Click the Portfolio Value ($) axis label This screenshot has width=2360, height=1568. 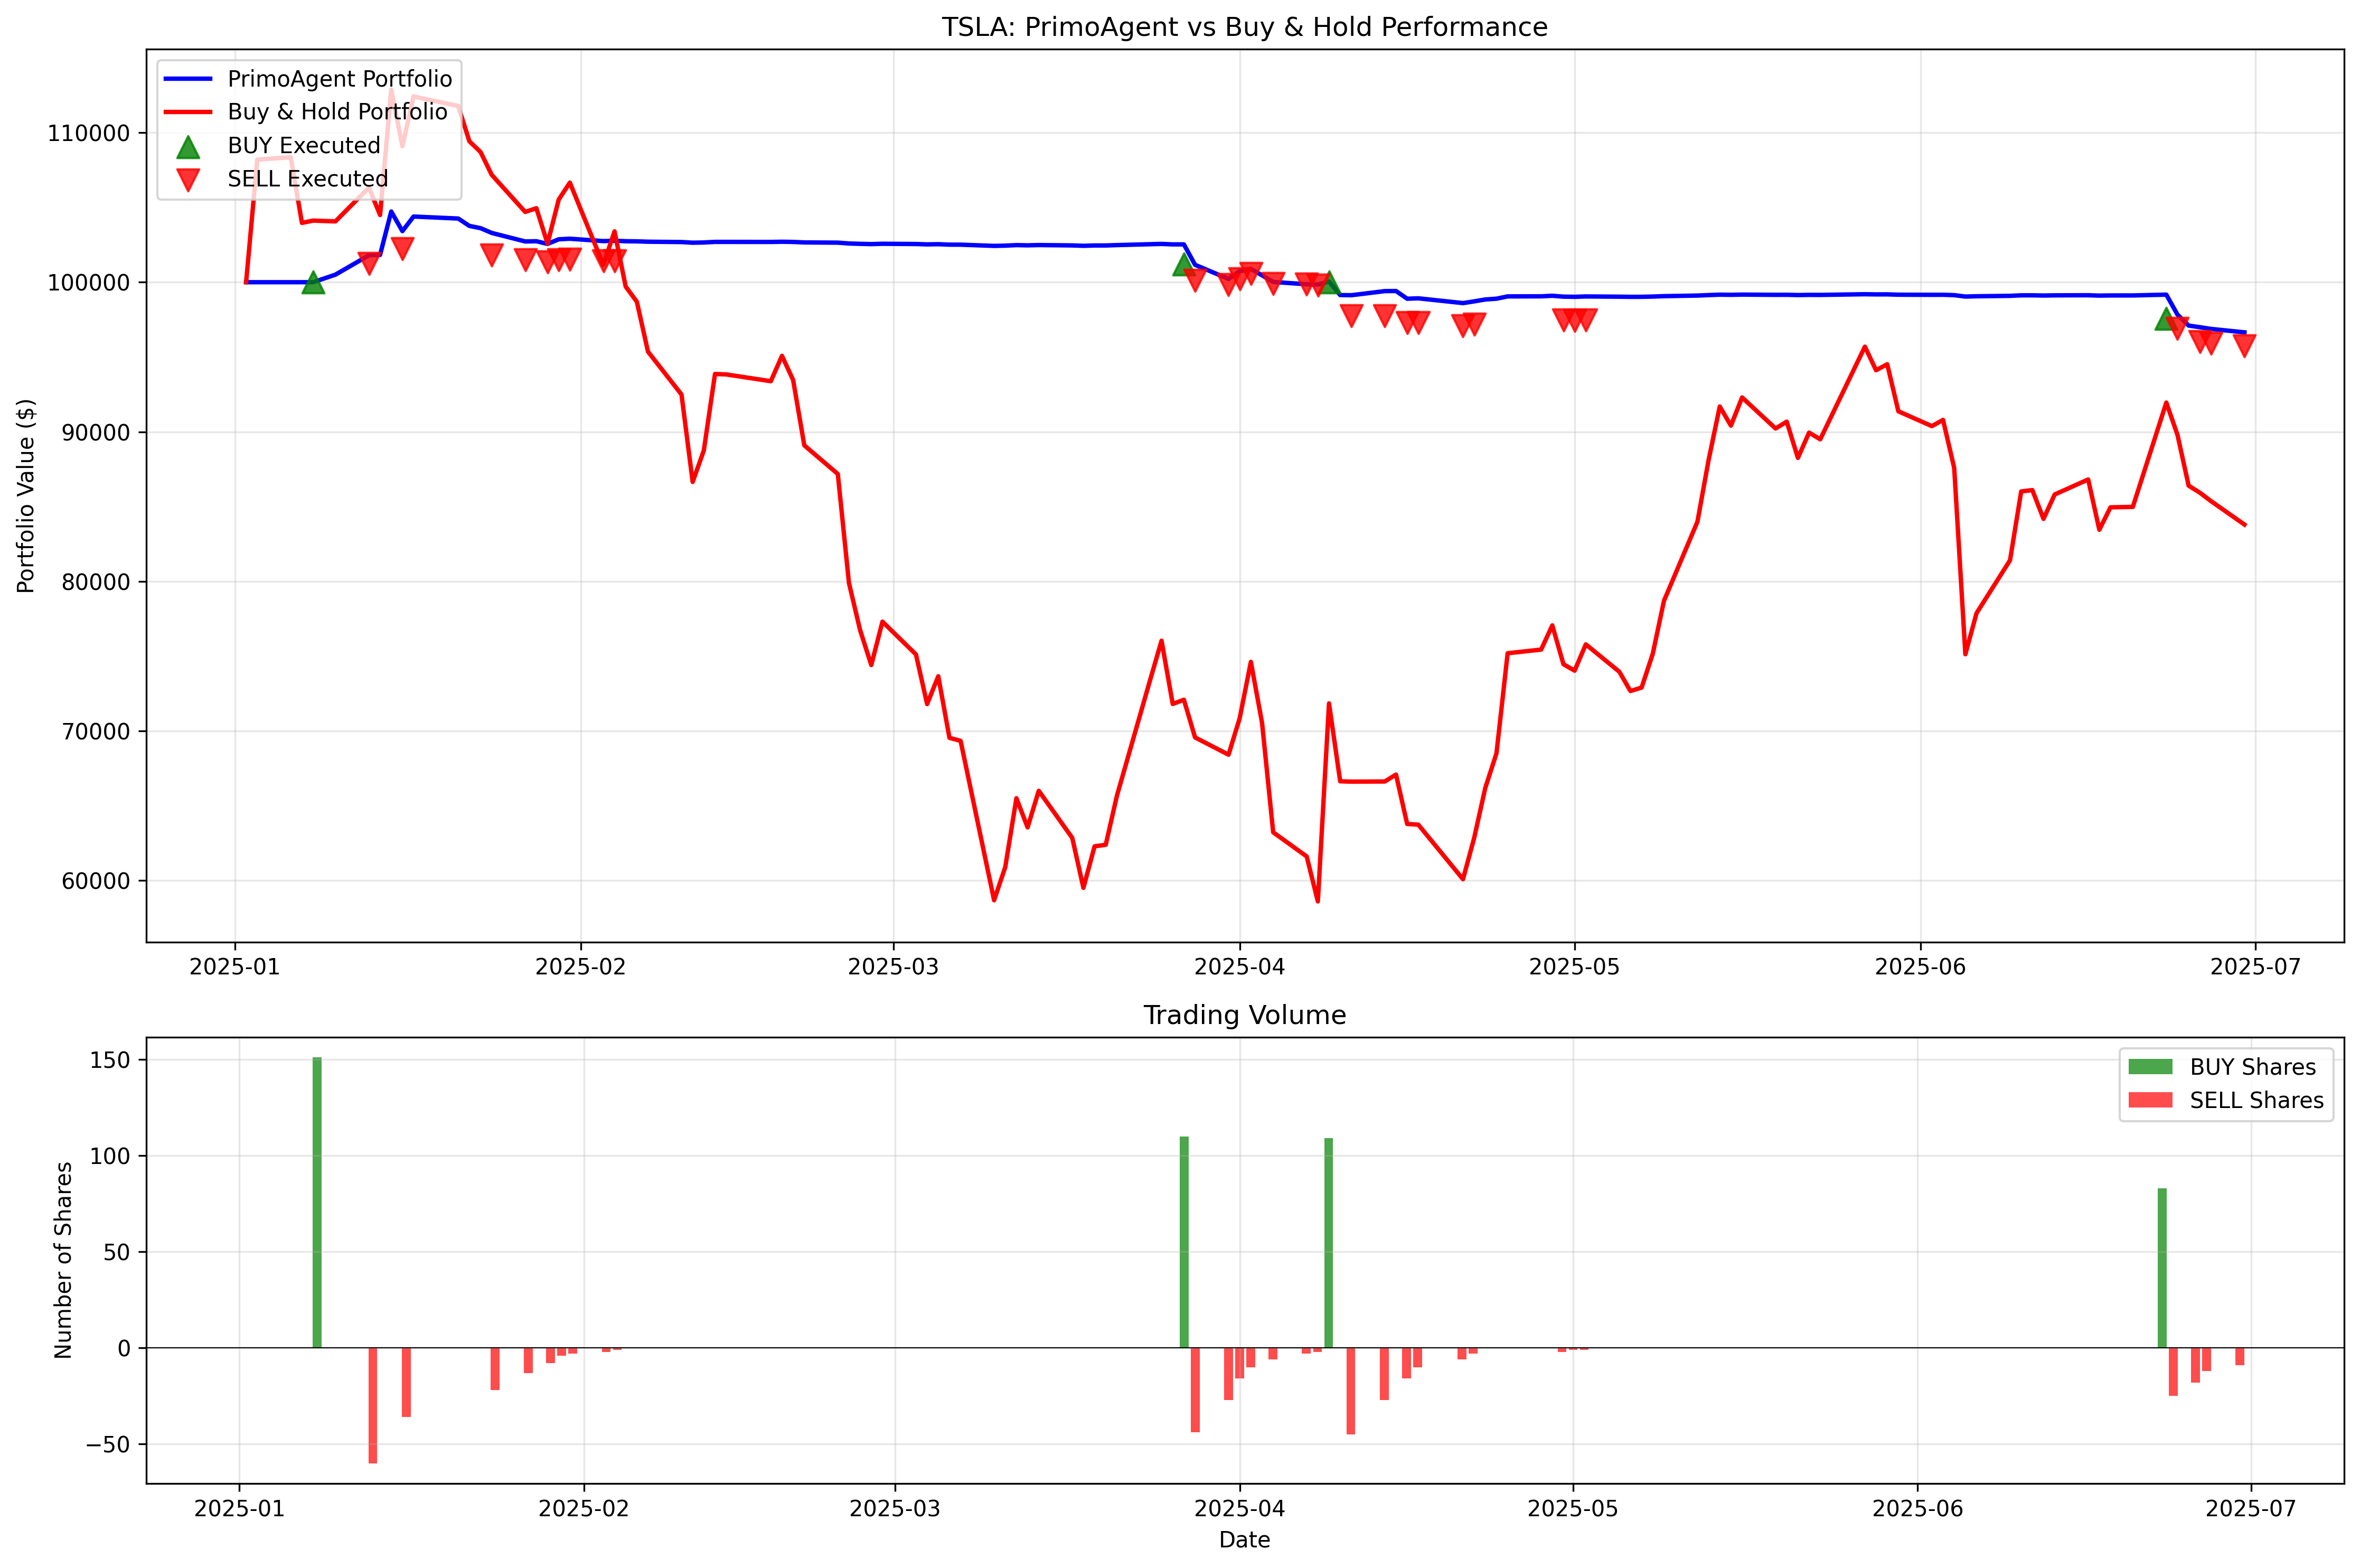[x=26, y=496]
